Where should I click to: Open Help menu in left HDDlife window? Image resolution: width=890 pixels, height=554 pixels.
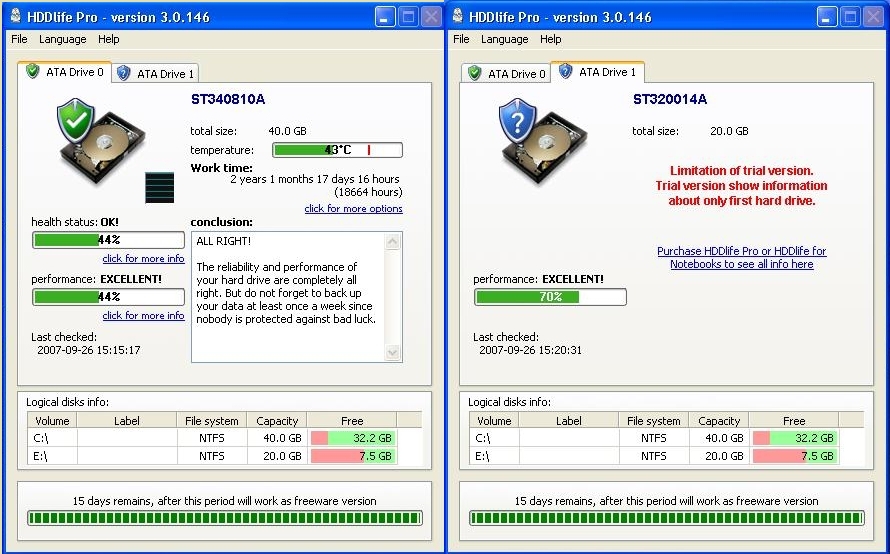pos(108,39)
